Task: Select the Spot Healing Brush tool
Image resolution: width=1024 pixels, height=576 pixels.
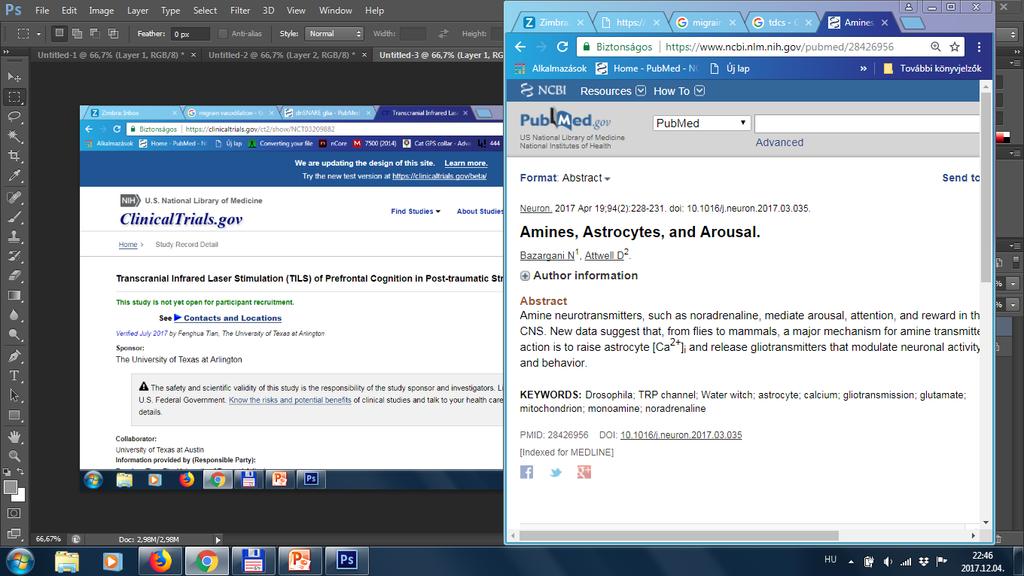Action: 14,197
